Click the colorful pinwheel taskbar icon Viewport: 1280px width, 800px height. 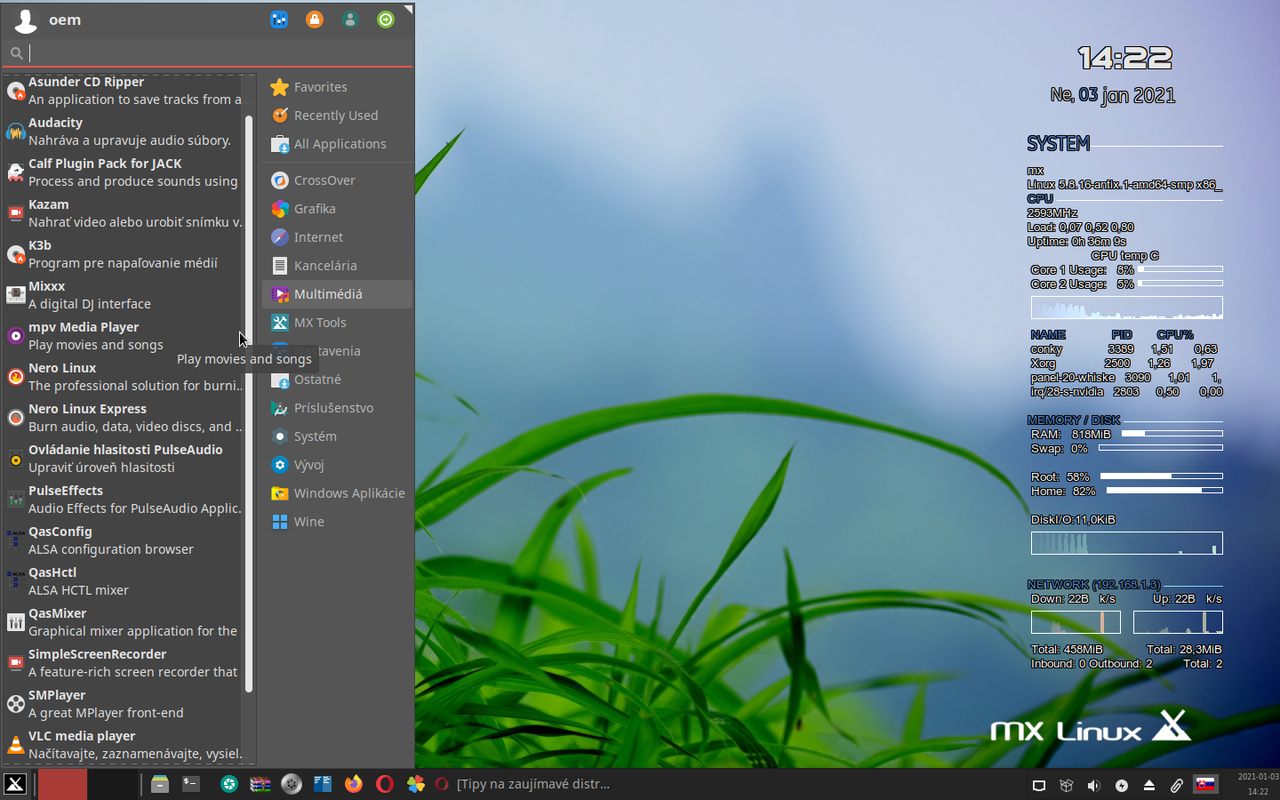[415, 785]
